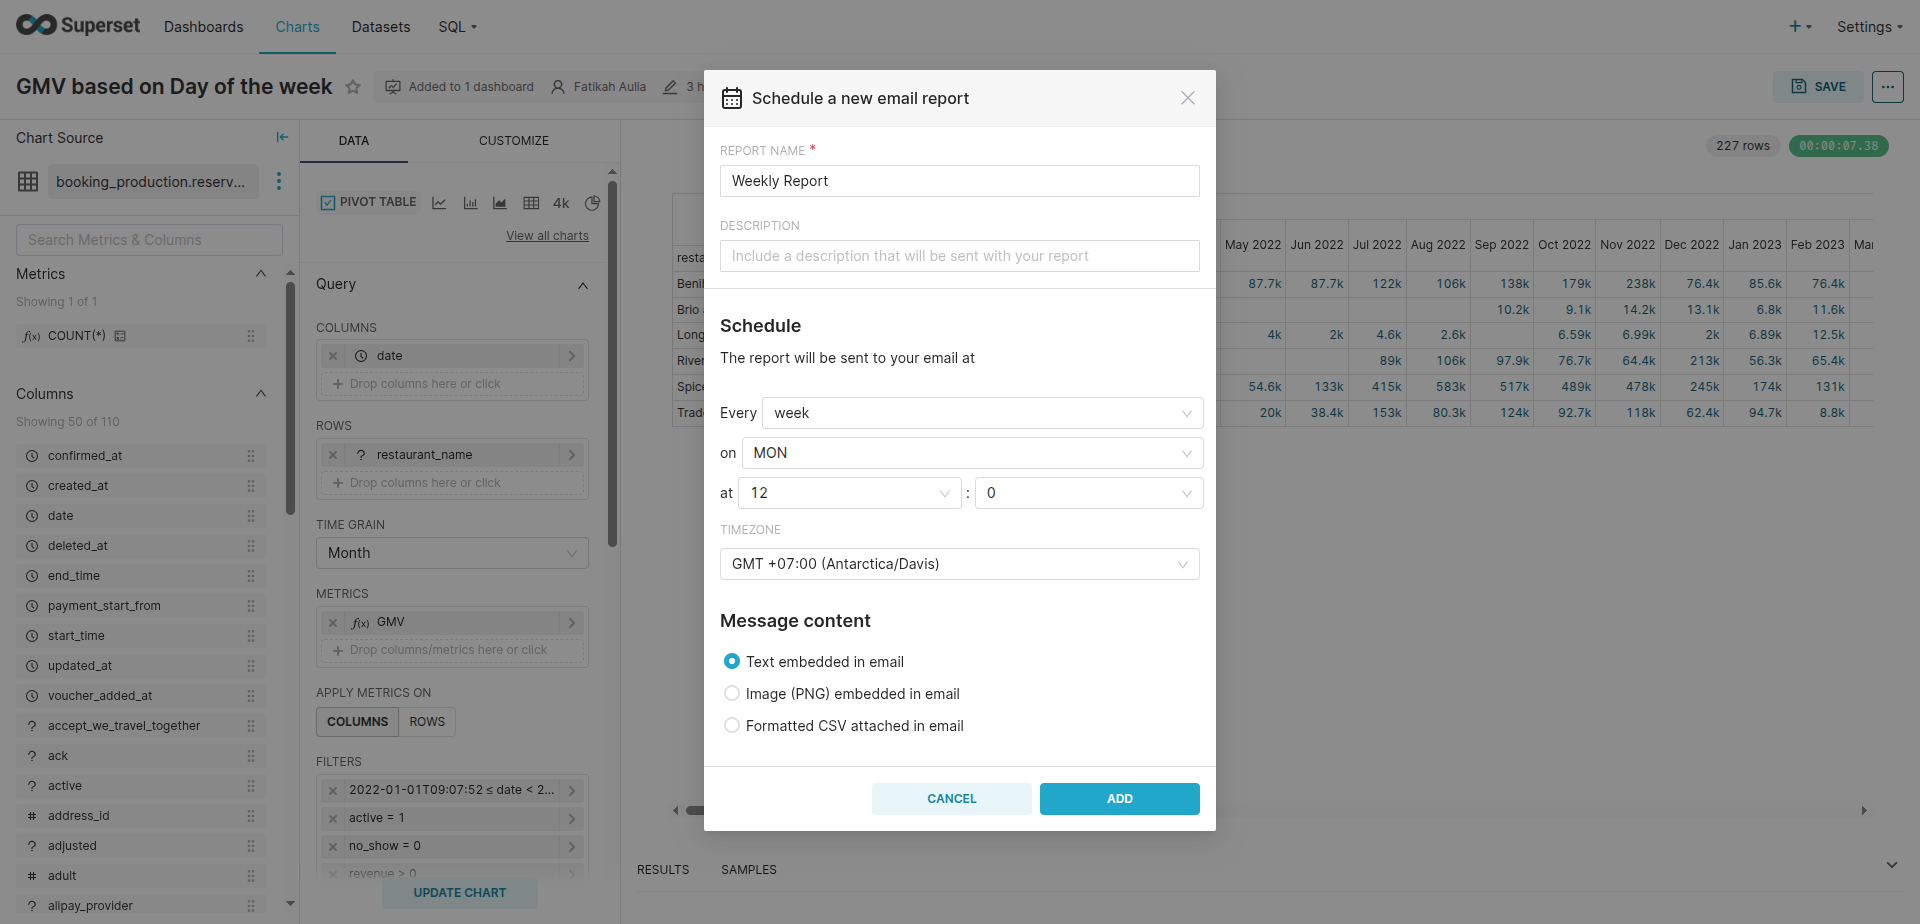This screenshot has height=924, width=1920.
Task: Open the MON day-of-week dropdown
Action: coord(972,453)
